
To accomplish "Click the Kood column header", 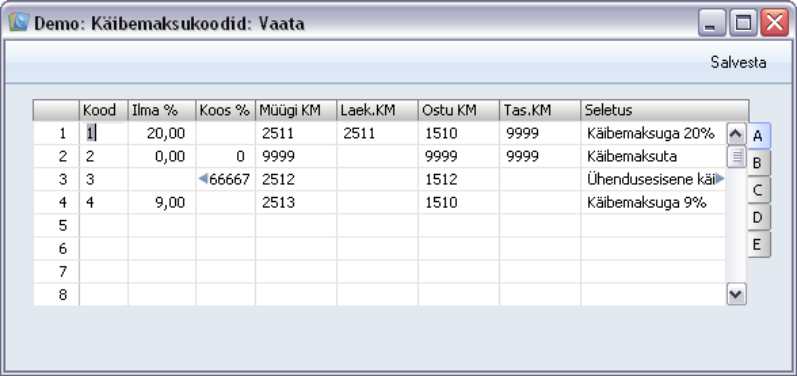I will point(104,110).
